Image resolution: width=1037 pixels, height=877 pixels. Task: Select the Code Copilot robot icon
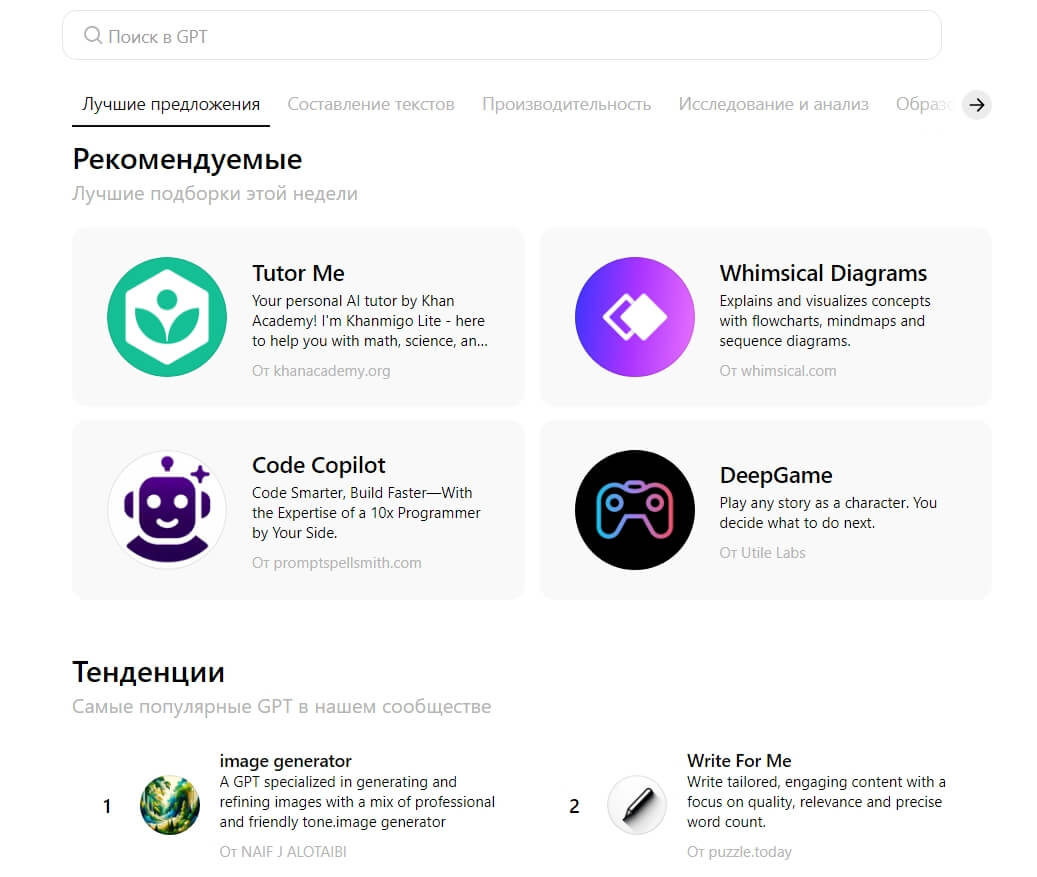(167, 510)
